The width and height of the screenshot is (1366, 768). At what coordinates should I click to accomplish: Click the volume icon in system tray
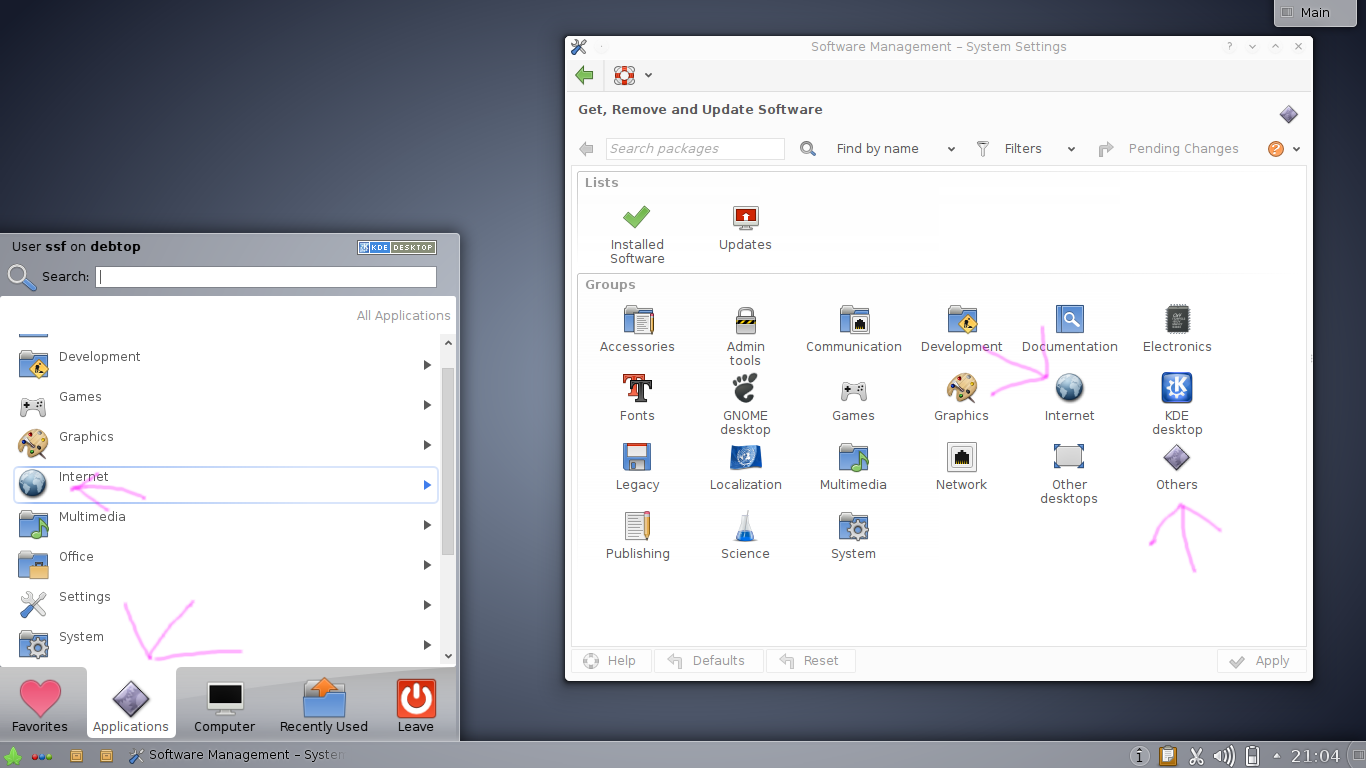coord(1222,756)
